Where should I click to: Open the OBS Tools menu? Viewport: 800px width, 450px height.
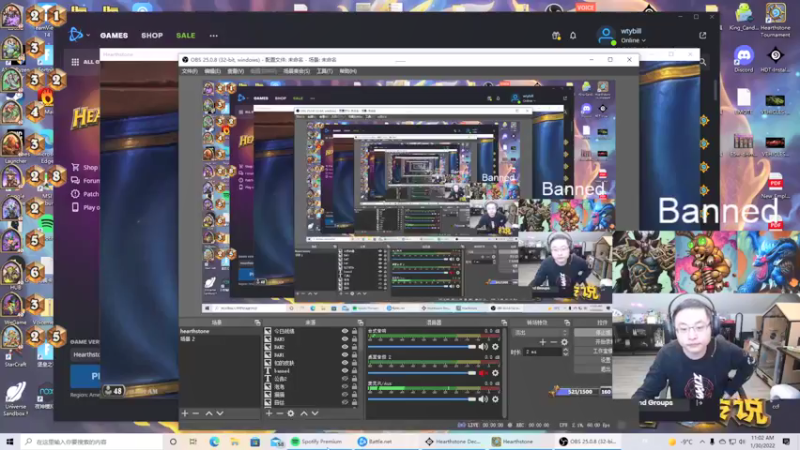point(324,71)
